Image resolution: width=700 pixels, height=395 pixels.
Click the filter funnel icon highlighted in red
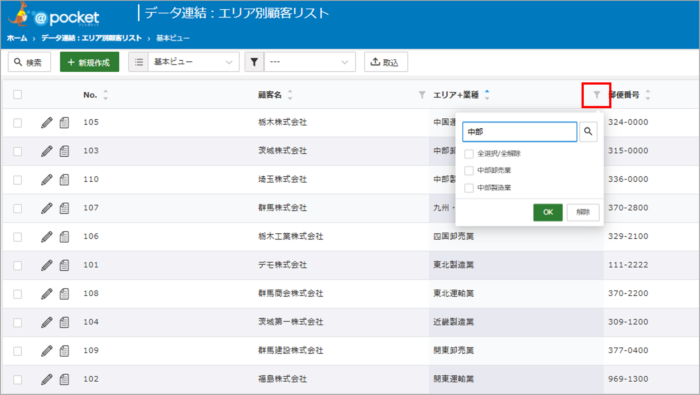click(596, 95)
